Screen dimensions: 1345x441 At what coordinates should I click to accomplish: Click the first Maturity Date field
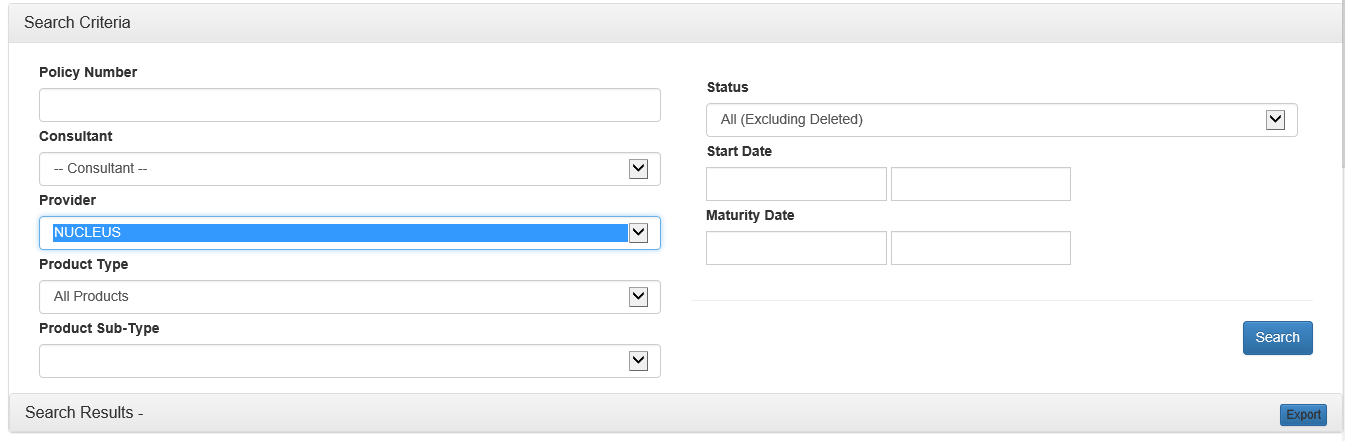click(x=796, y=248)
